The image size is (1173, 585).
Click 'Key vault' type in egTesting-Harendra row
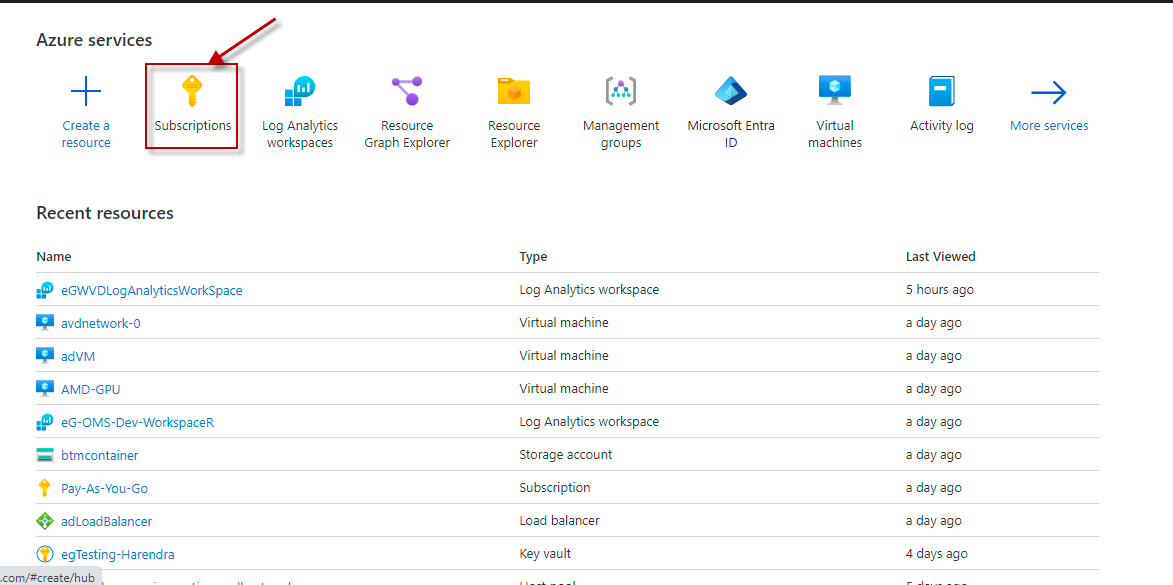tap(545, 554)
